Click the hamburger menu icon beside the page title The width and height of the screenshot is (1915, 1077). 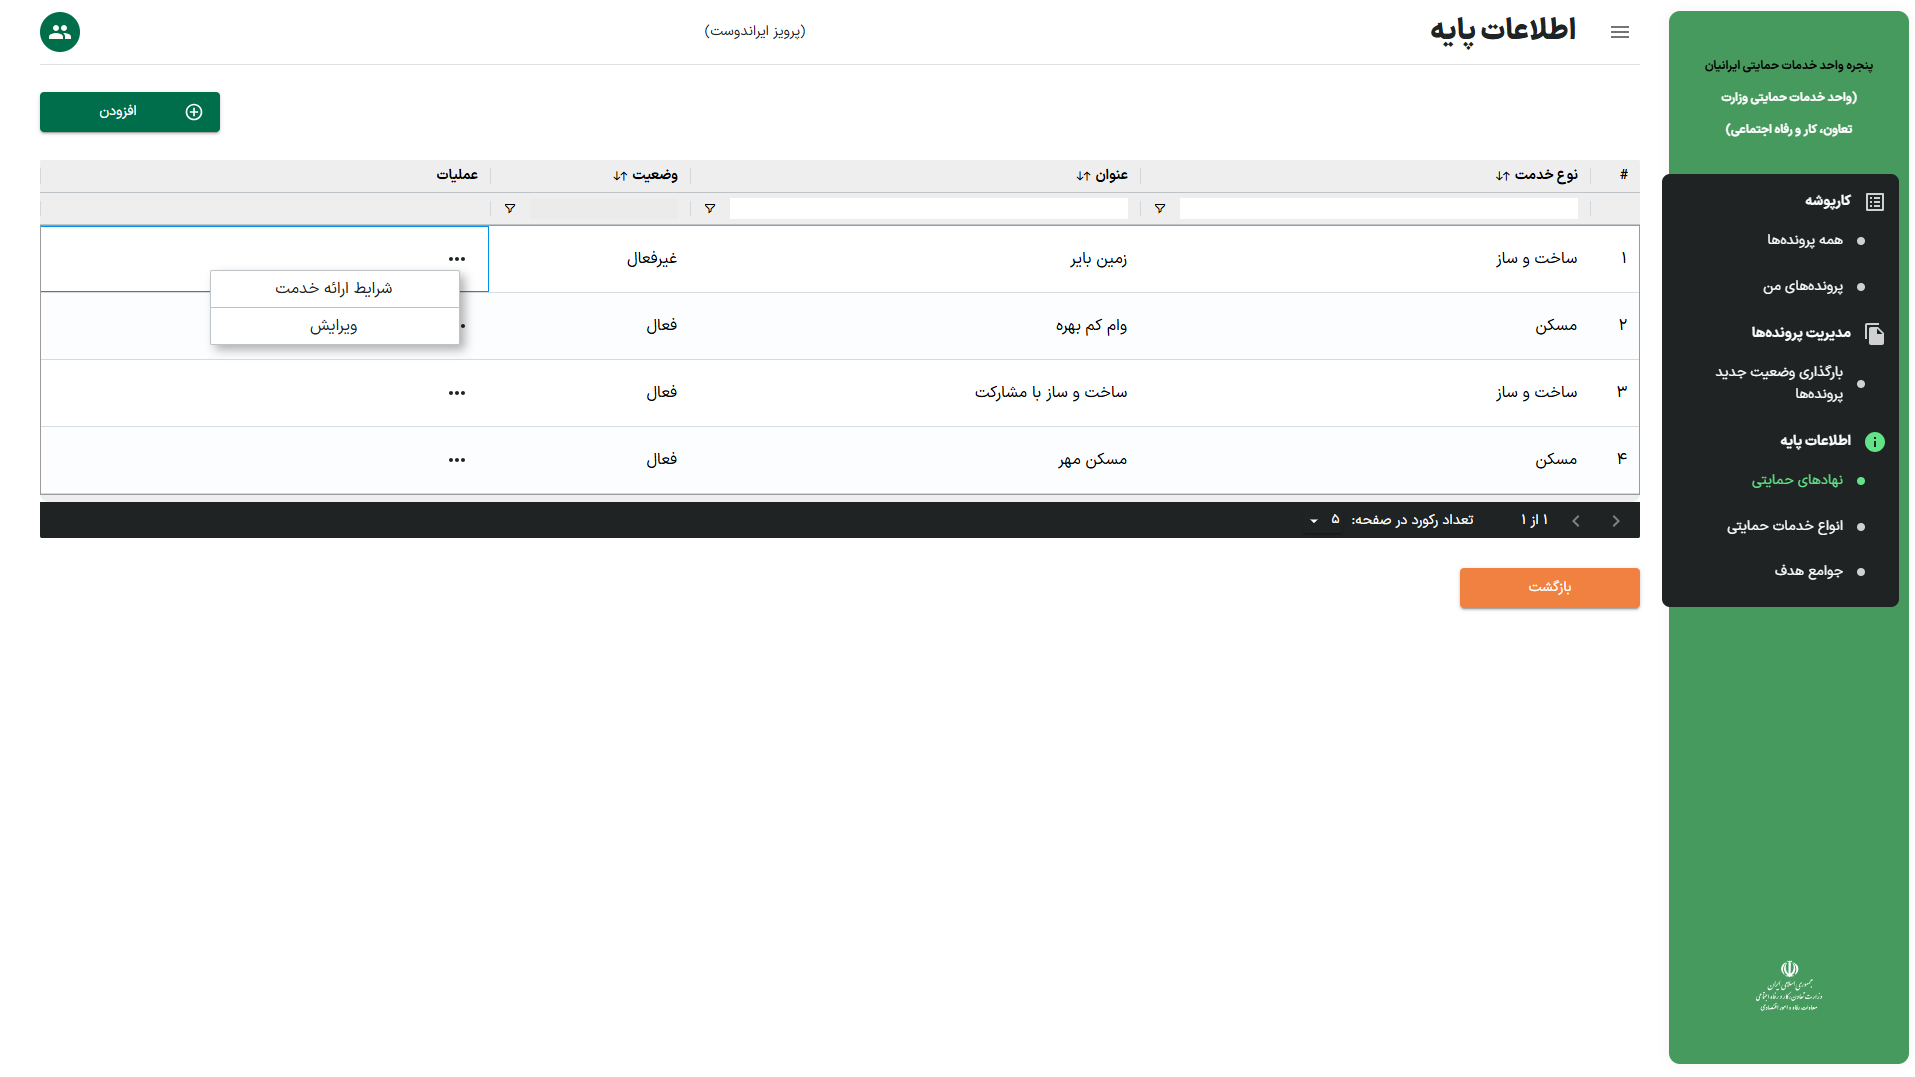[x=1619, y=32]
